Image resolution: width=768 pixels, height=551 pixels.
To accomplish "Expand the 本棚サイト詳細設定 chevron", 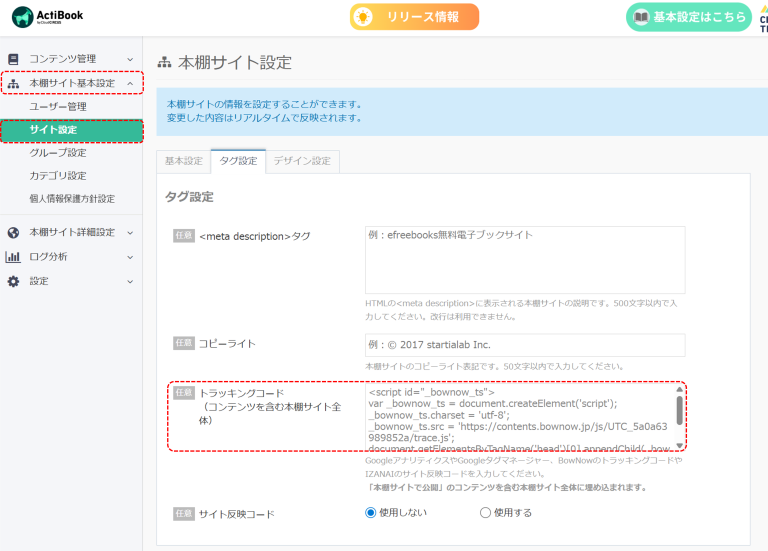I will click(x=130, y=233).
